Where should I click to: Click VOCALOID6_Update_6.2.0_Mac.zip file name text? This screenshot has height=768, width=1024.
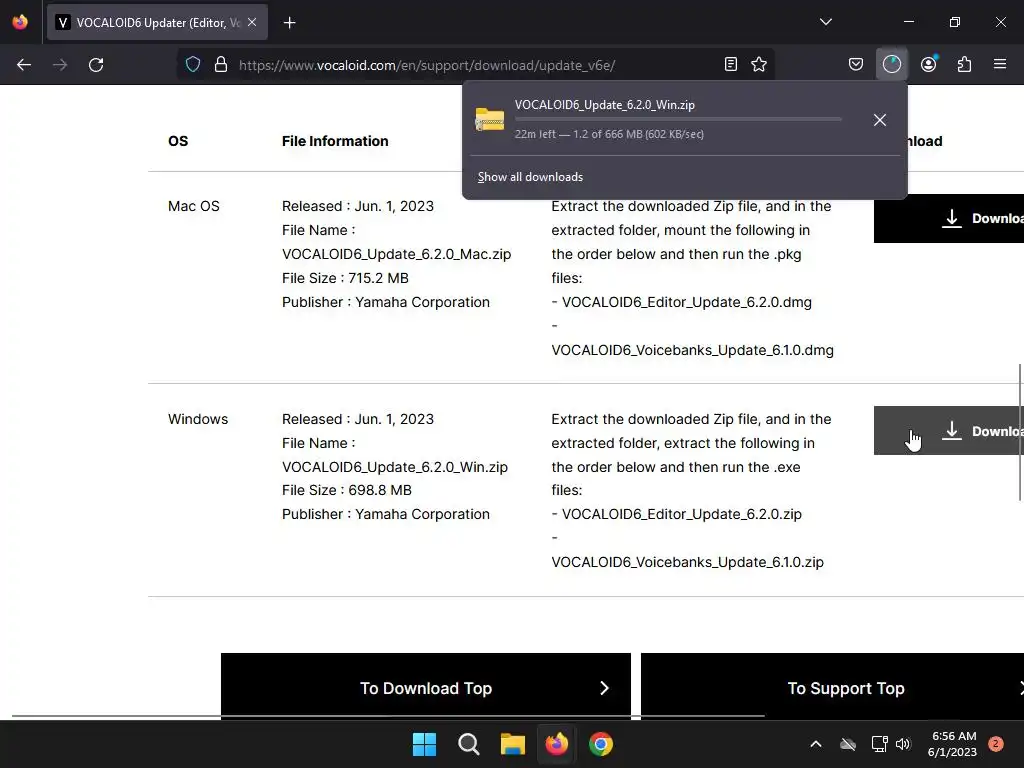point(396,254)
